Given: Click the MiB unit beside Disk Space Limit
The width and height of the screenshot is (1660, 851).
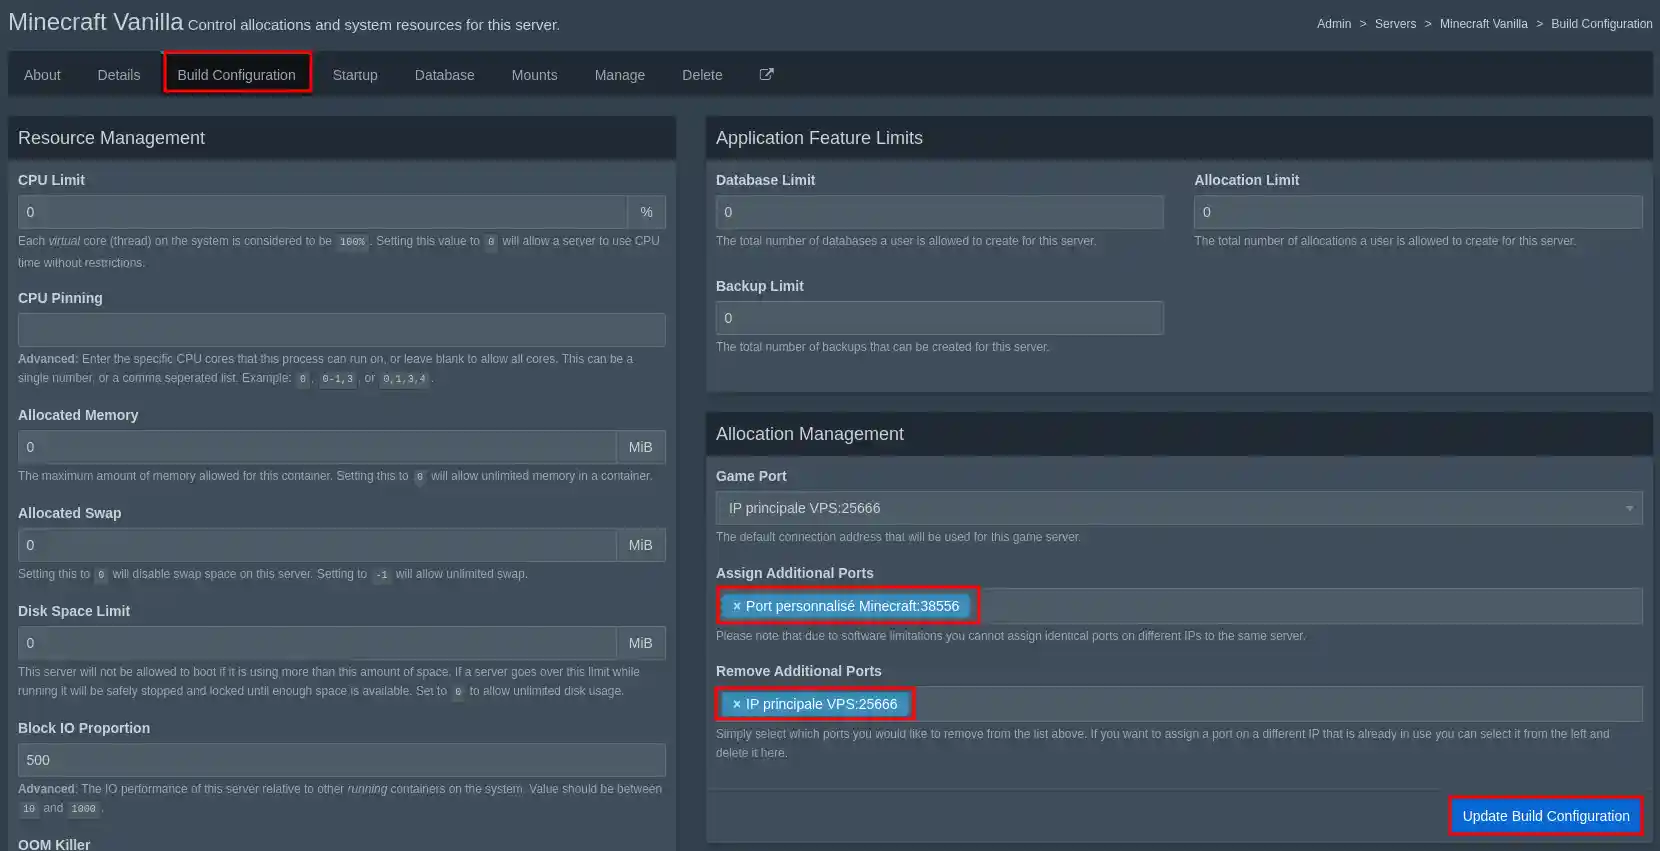Looking at the screenshot, I should click(641, 643).
